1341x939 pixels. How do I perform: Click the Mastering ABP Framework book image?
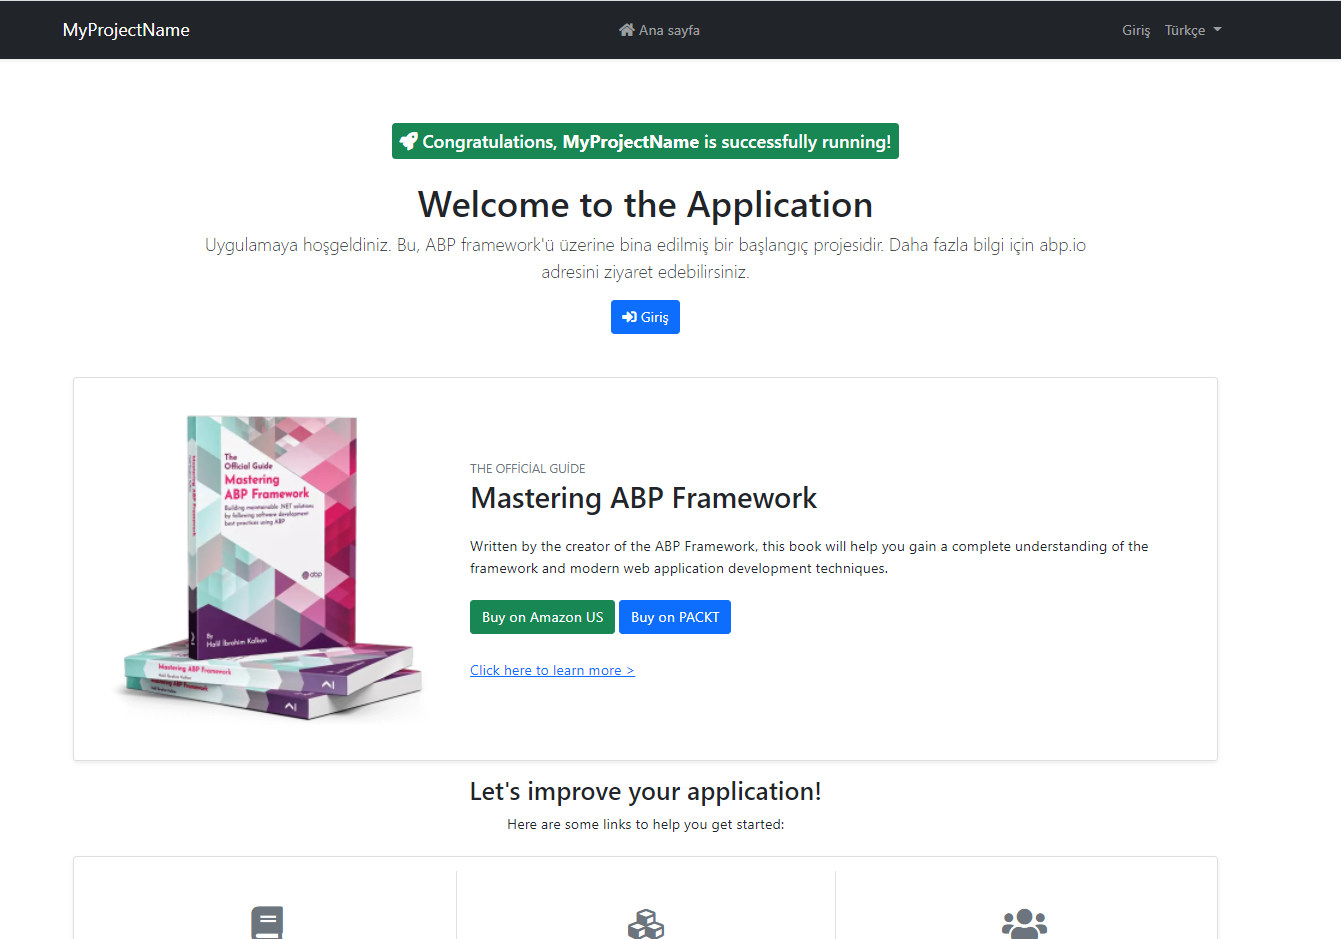tap(270, 565)
